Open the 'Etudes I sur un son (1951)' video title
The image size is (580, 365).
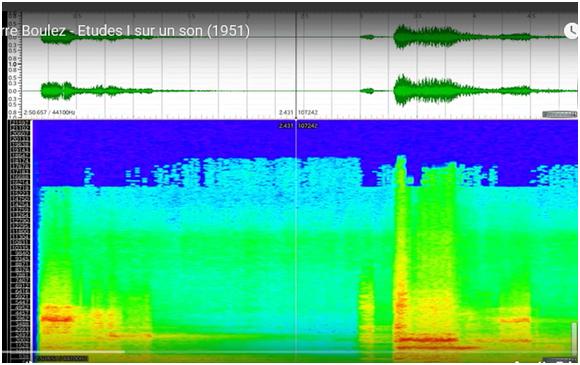pos(163,31)
